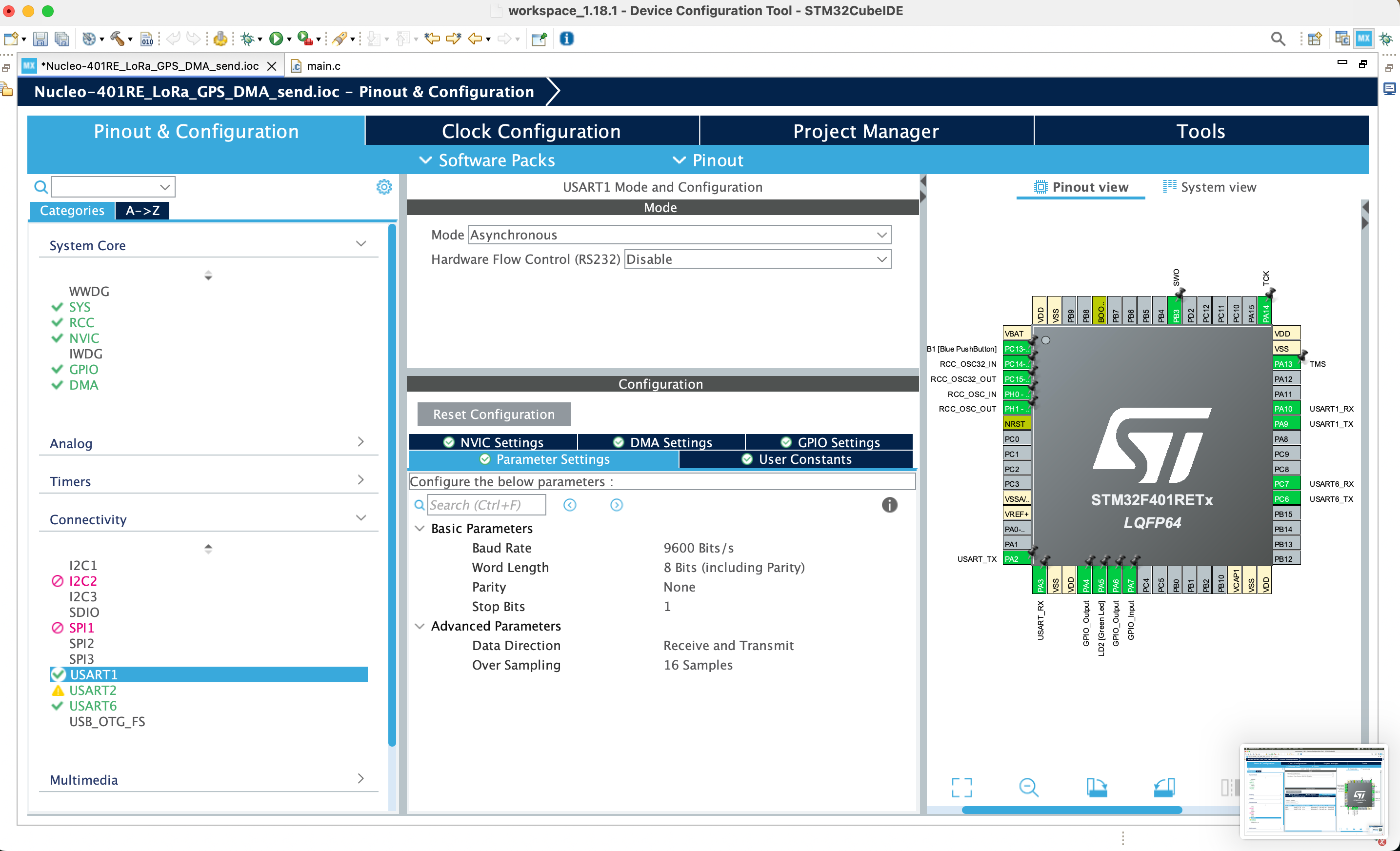Open the User Constants tab
The width and height of the screenshot is (1400, 851).
pyautogui.click(x=796, y=459)
